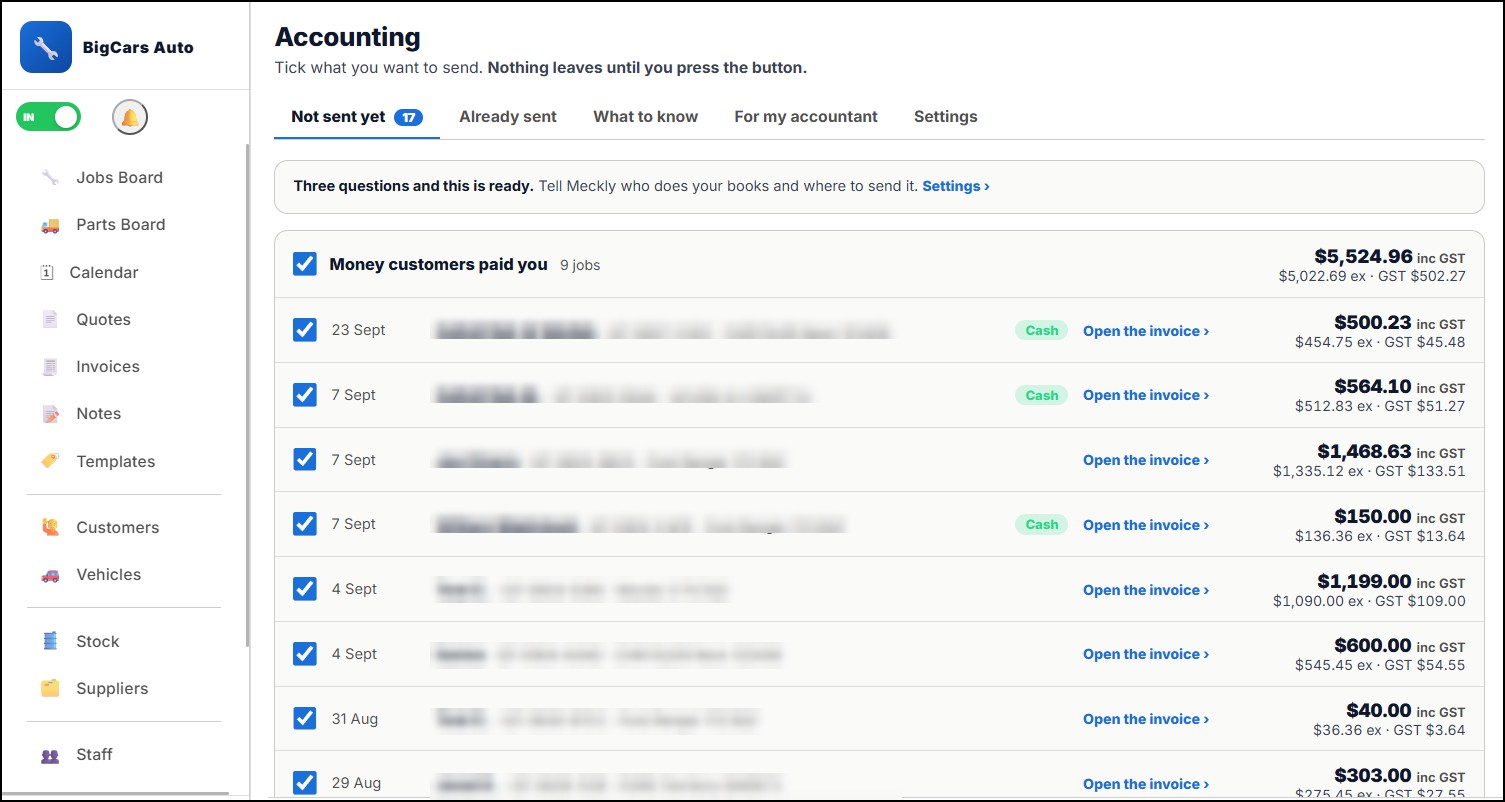
Task: Open the 'What to know' tab
Action: pos(646,117)
